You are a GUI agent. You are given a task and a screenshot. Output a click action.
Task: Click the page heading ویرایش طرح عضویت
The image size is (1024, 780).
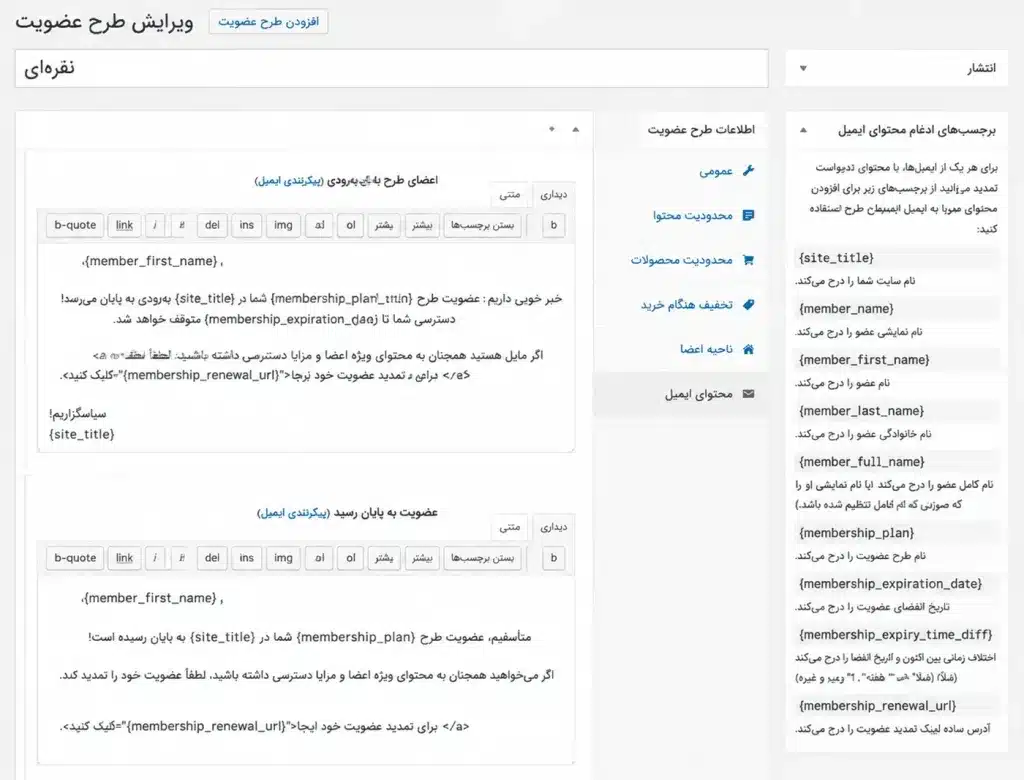click(x=104, y=22)
